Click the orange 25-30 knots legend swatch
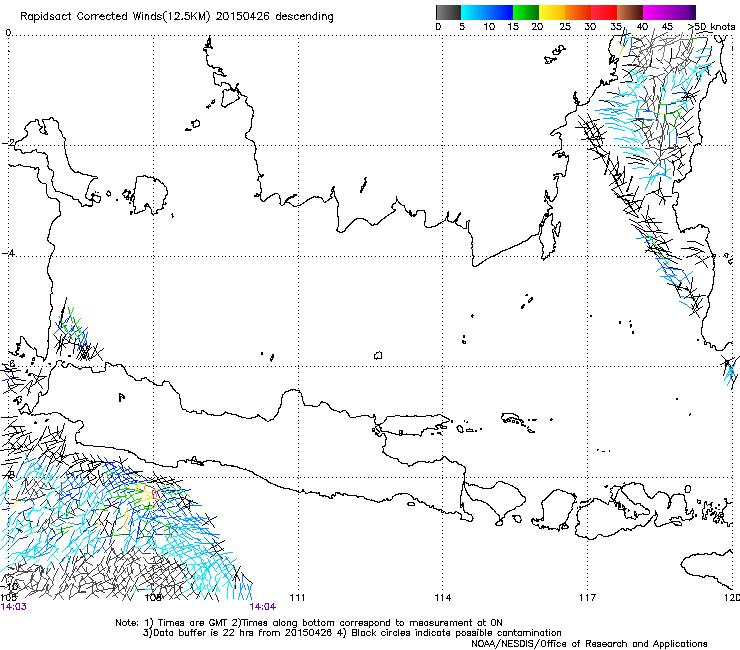 pyautogui.click(x=578, y=12)
